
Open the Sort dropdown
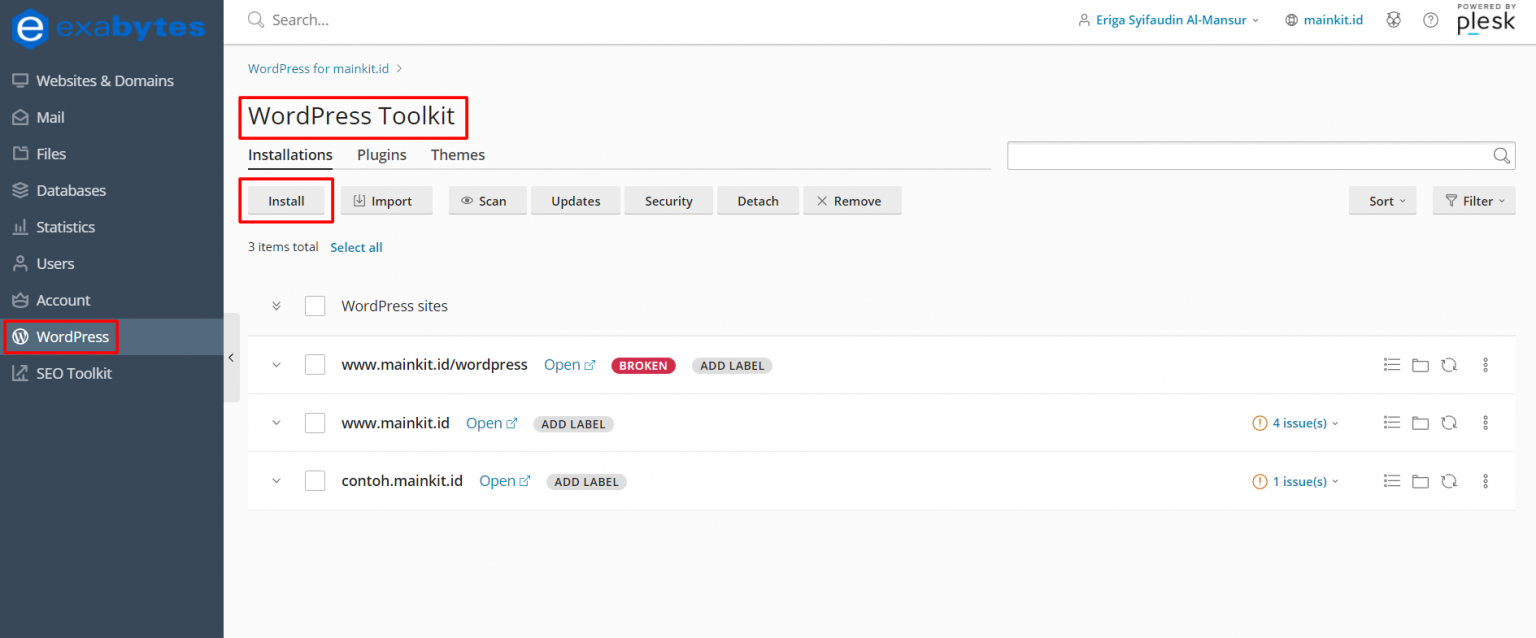point(1383,200)
